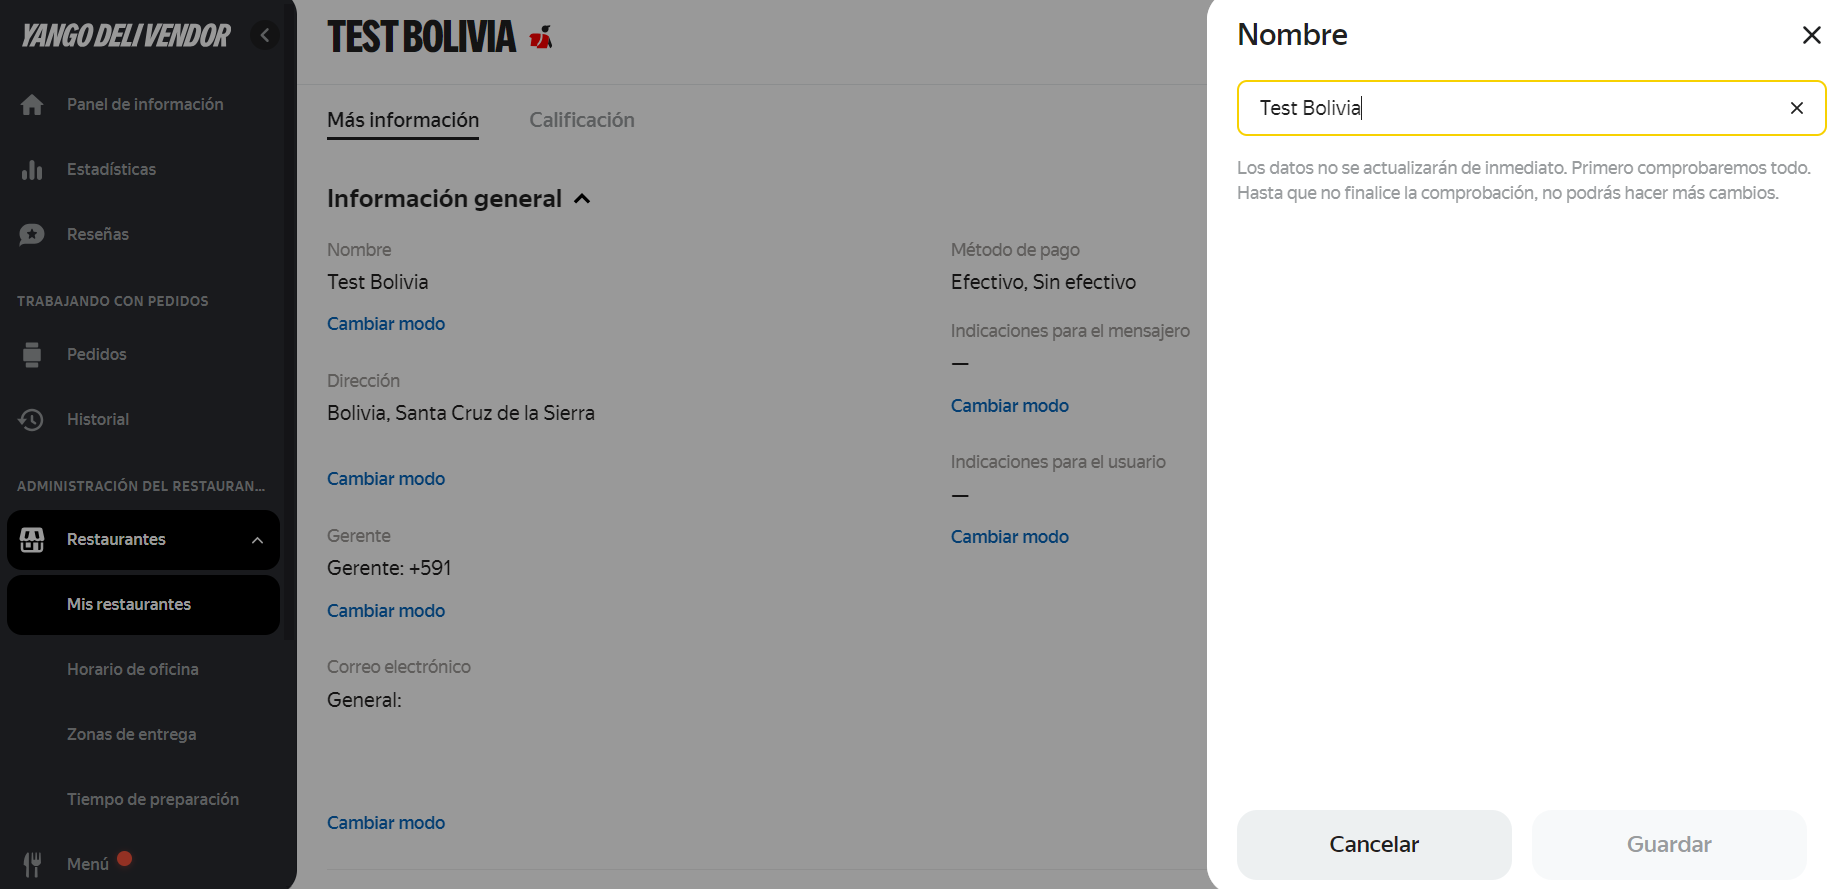Select the Más información tab

coord(403,120)
